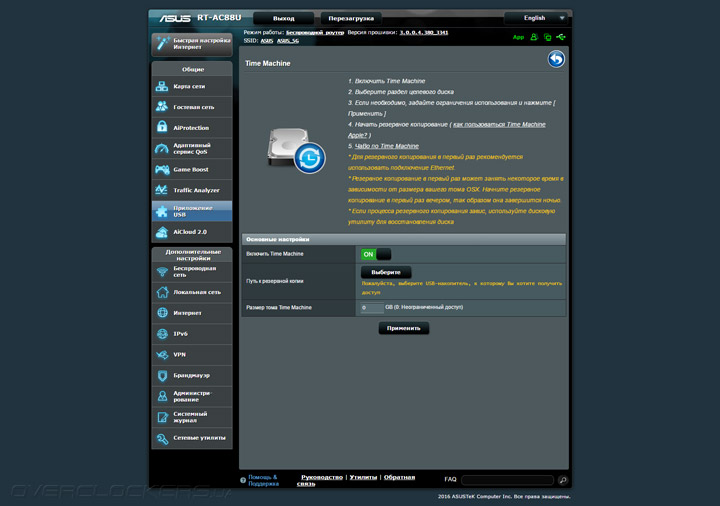720x506 pixels.
Task: Click the Выход (logout) button
Action: [283, 18]
